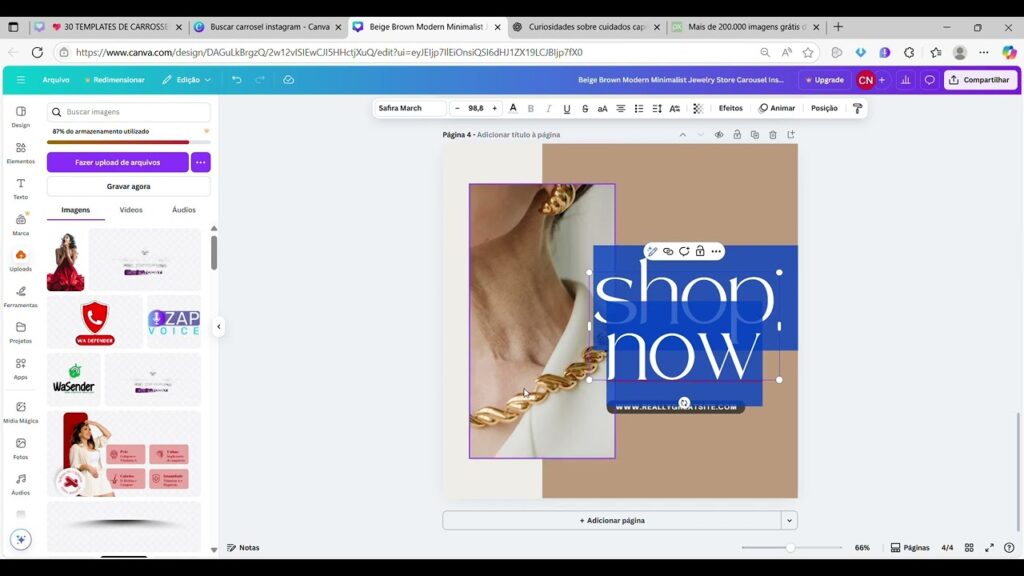Open the comments speech bubble icon
This screenshot has width=1024, height=576.
pos(929,80)
